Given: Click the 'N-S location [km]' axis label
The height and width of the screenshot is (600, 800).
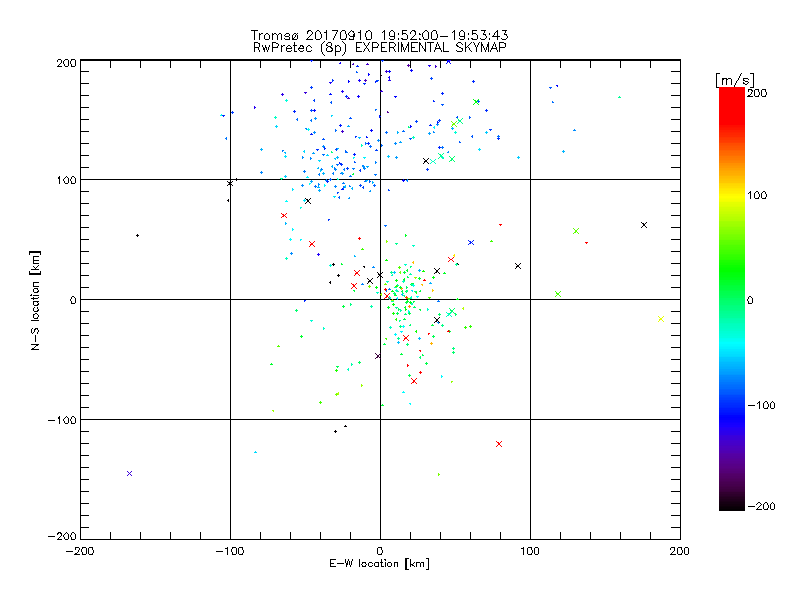Looking at the screenshot, I should (35, 300).
